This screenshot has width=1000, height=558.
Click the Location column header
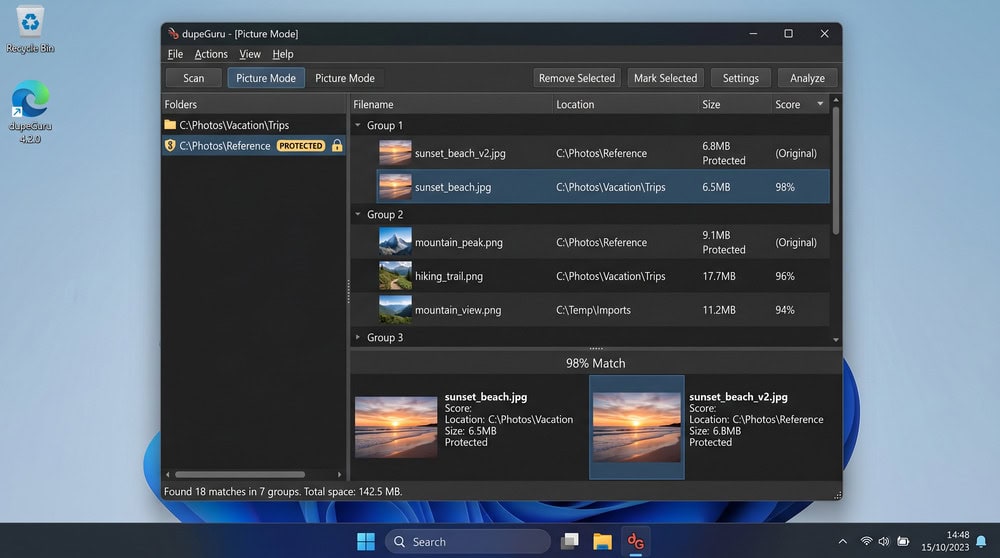625,104
